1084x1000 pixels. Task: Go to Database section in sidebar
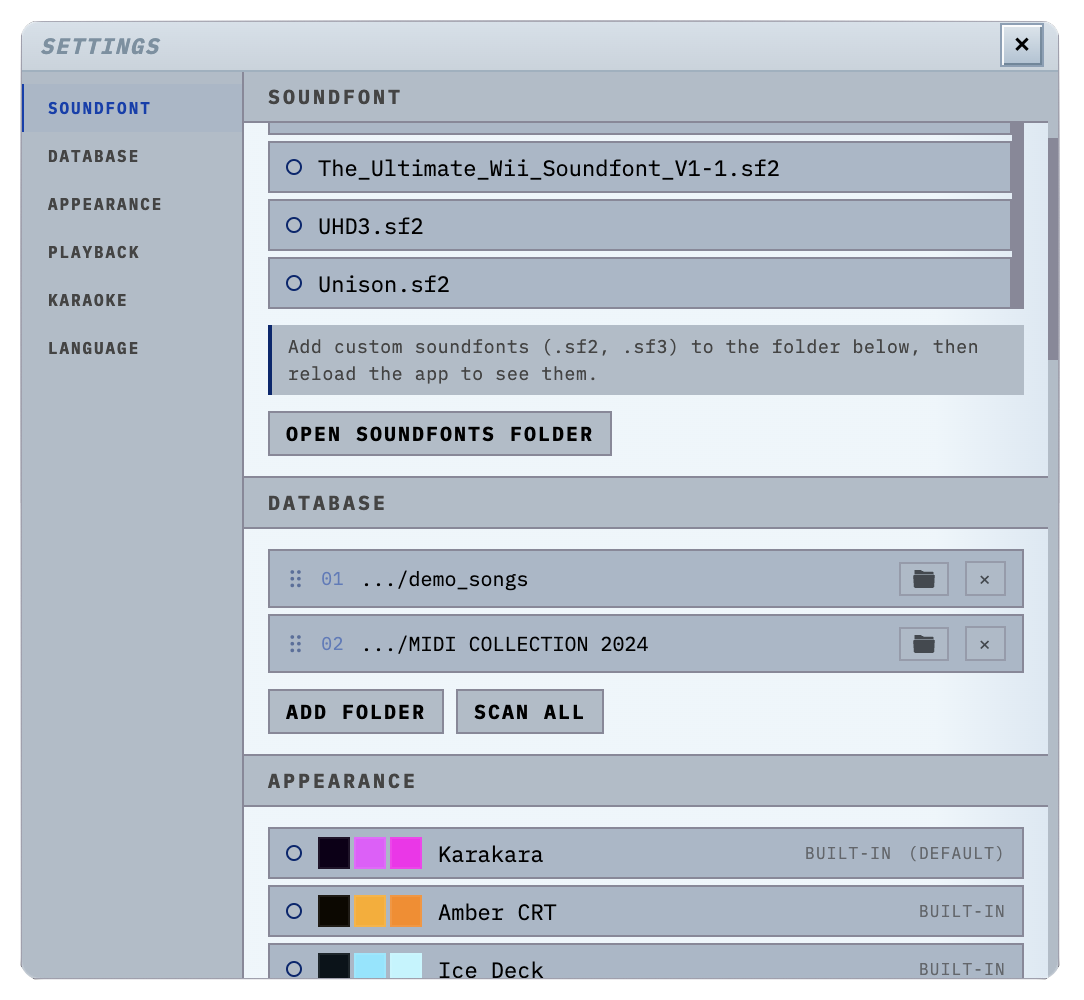click(133, 156)
